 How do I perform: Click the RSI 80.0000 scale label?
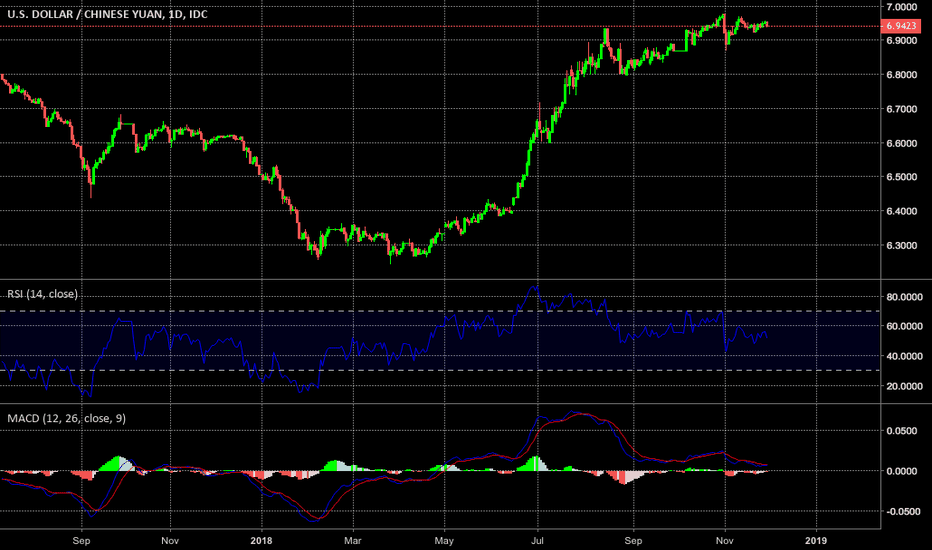tap(905, 297)
